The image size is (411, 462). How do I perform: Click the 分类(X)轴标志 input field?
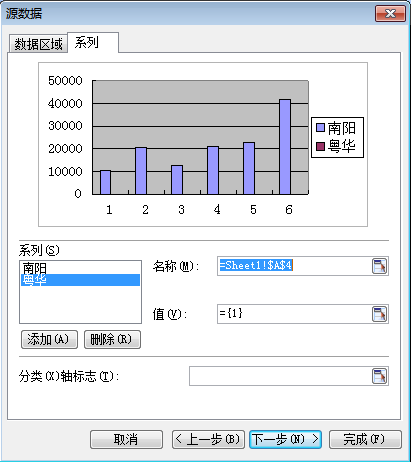coord(280,376)
